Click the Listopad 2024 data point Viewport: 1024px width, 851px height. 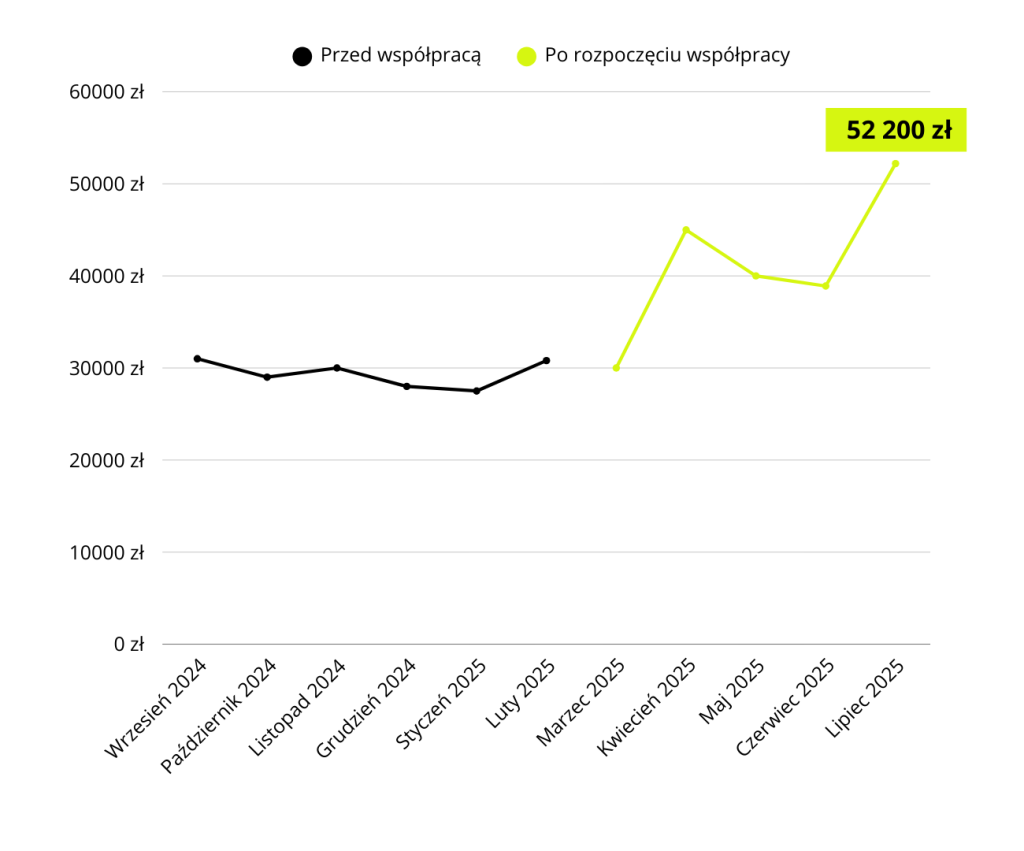[337, 368]
